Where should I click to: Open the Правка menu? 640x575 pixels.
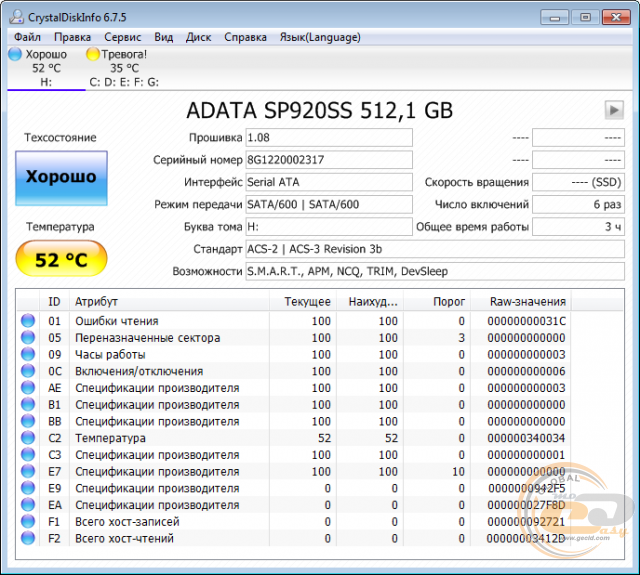(72, 37)
